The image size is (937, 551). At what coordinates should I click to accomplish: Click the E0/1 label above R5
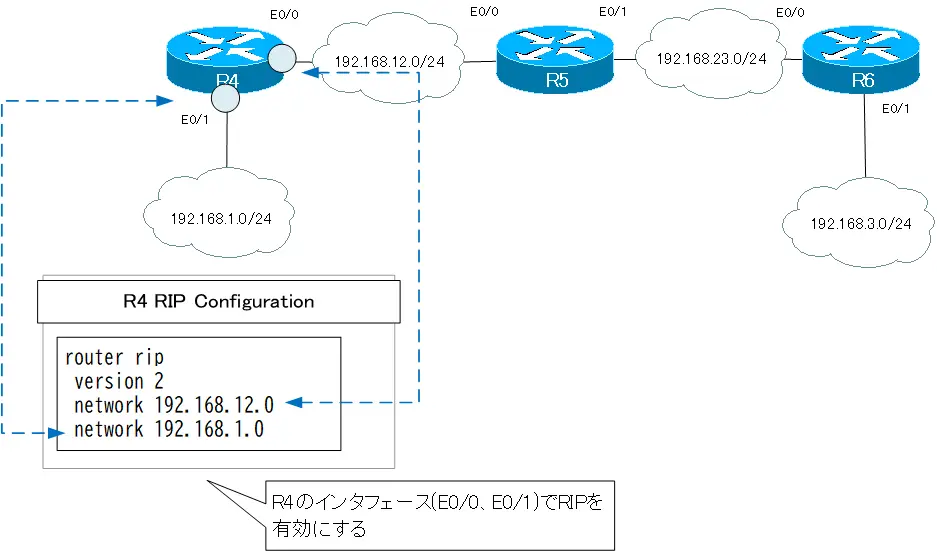[x=613, y=11]
